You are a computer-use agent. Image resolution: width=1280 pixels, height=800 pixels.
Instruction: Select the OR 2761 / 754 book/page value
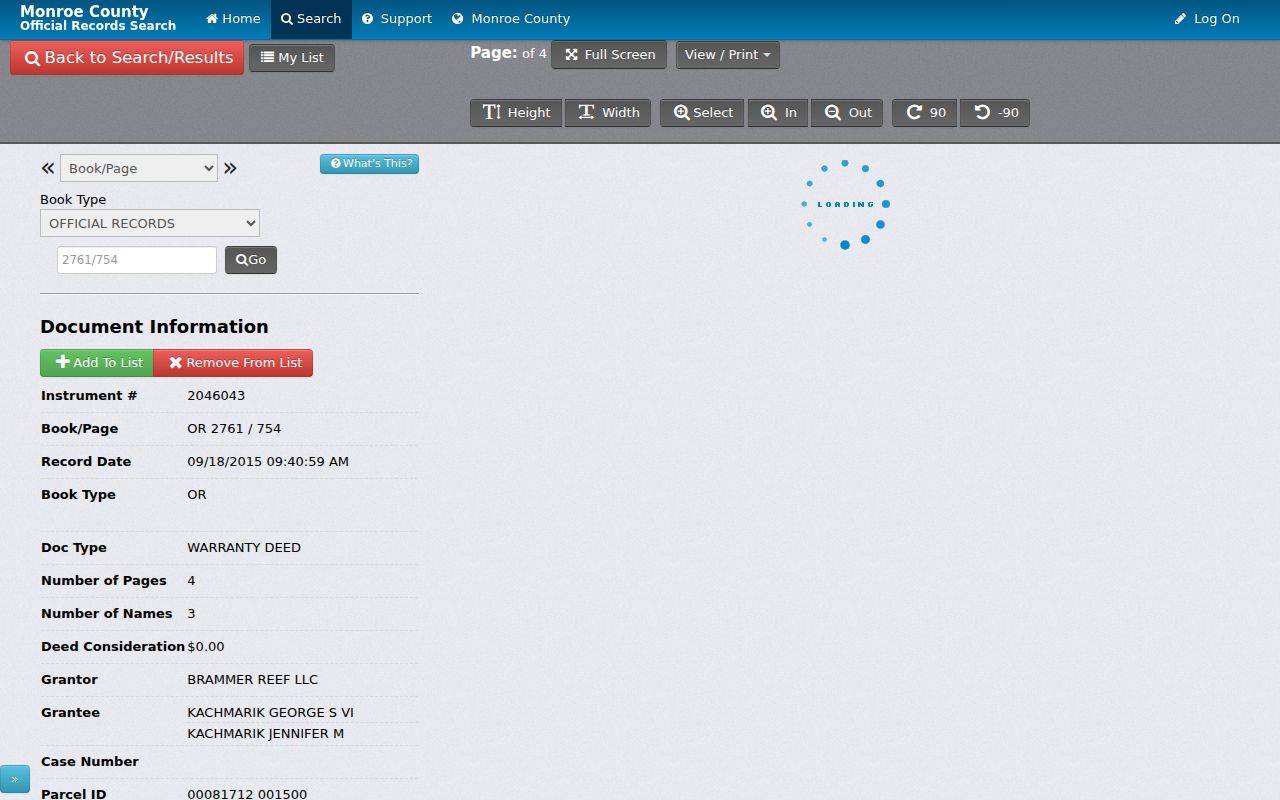234,429
